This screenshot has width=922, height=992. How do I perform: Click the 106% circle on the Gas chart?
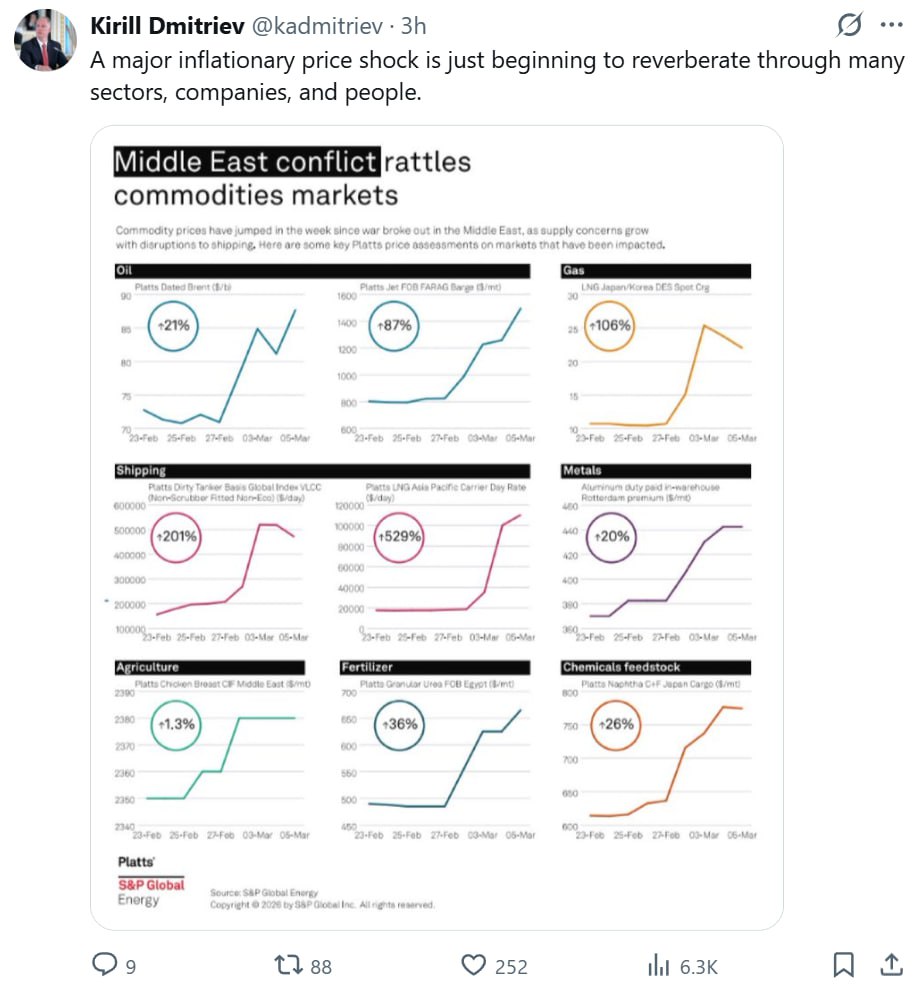609,326
